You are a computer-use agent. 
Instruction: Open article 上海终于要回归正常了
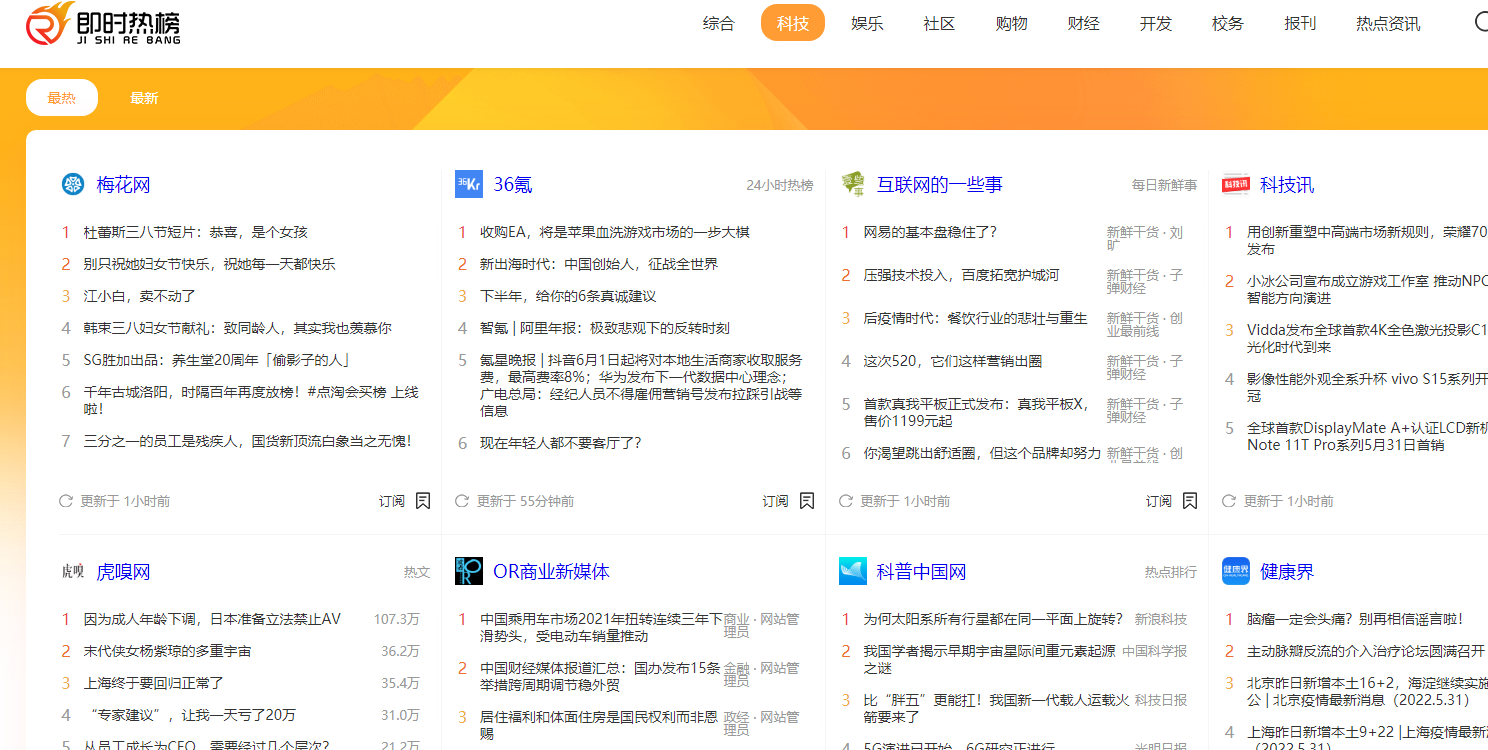click(x=154, y=683)
